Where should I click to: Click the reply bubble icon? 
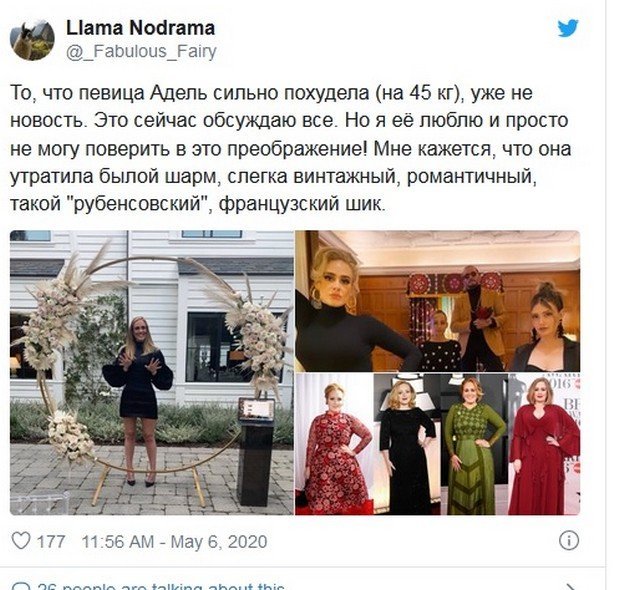click(20, 587)
